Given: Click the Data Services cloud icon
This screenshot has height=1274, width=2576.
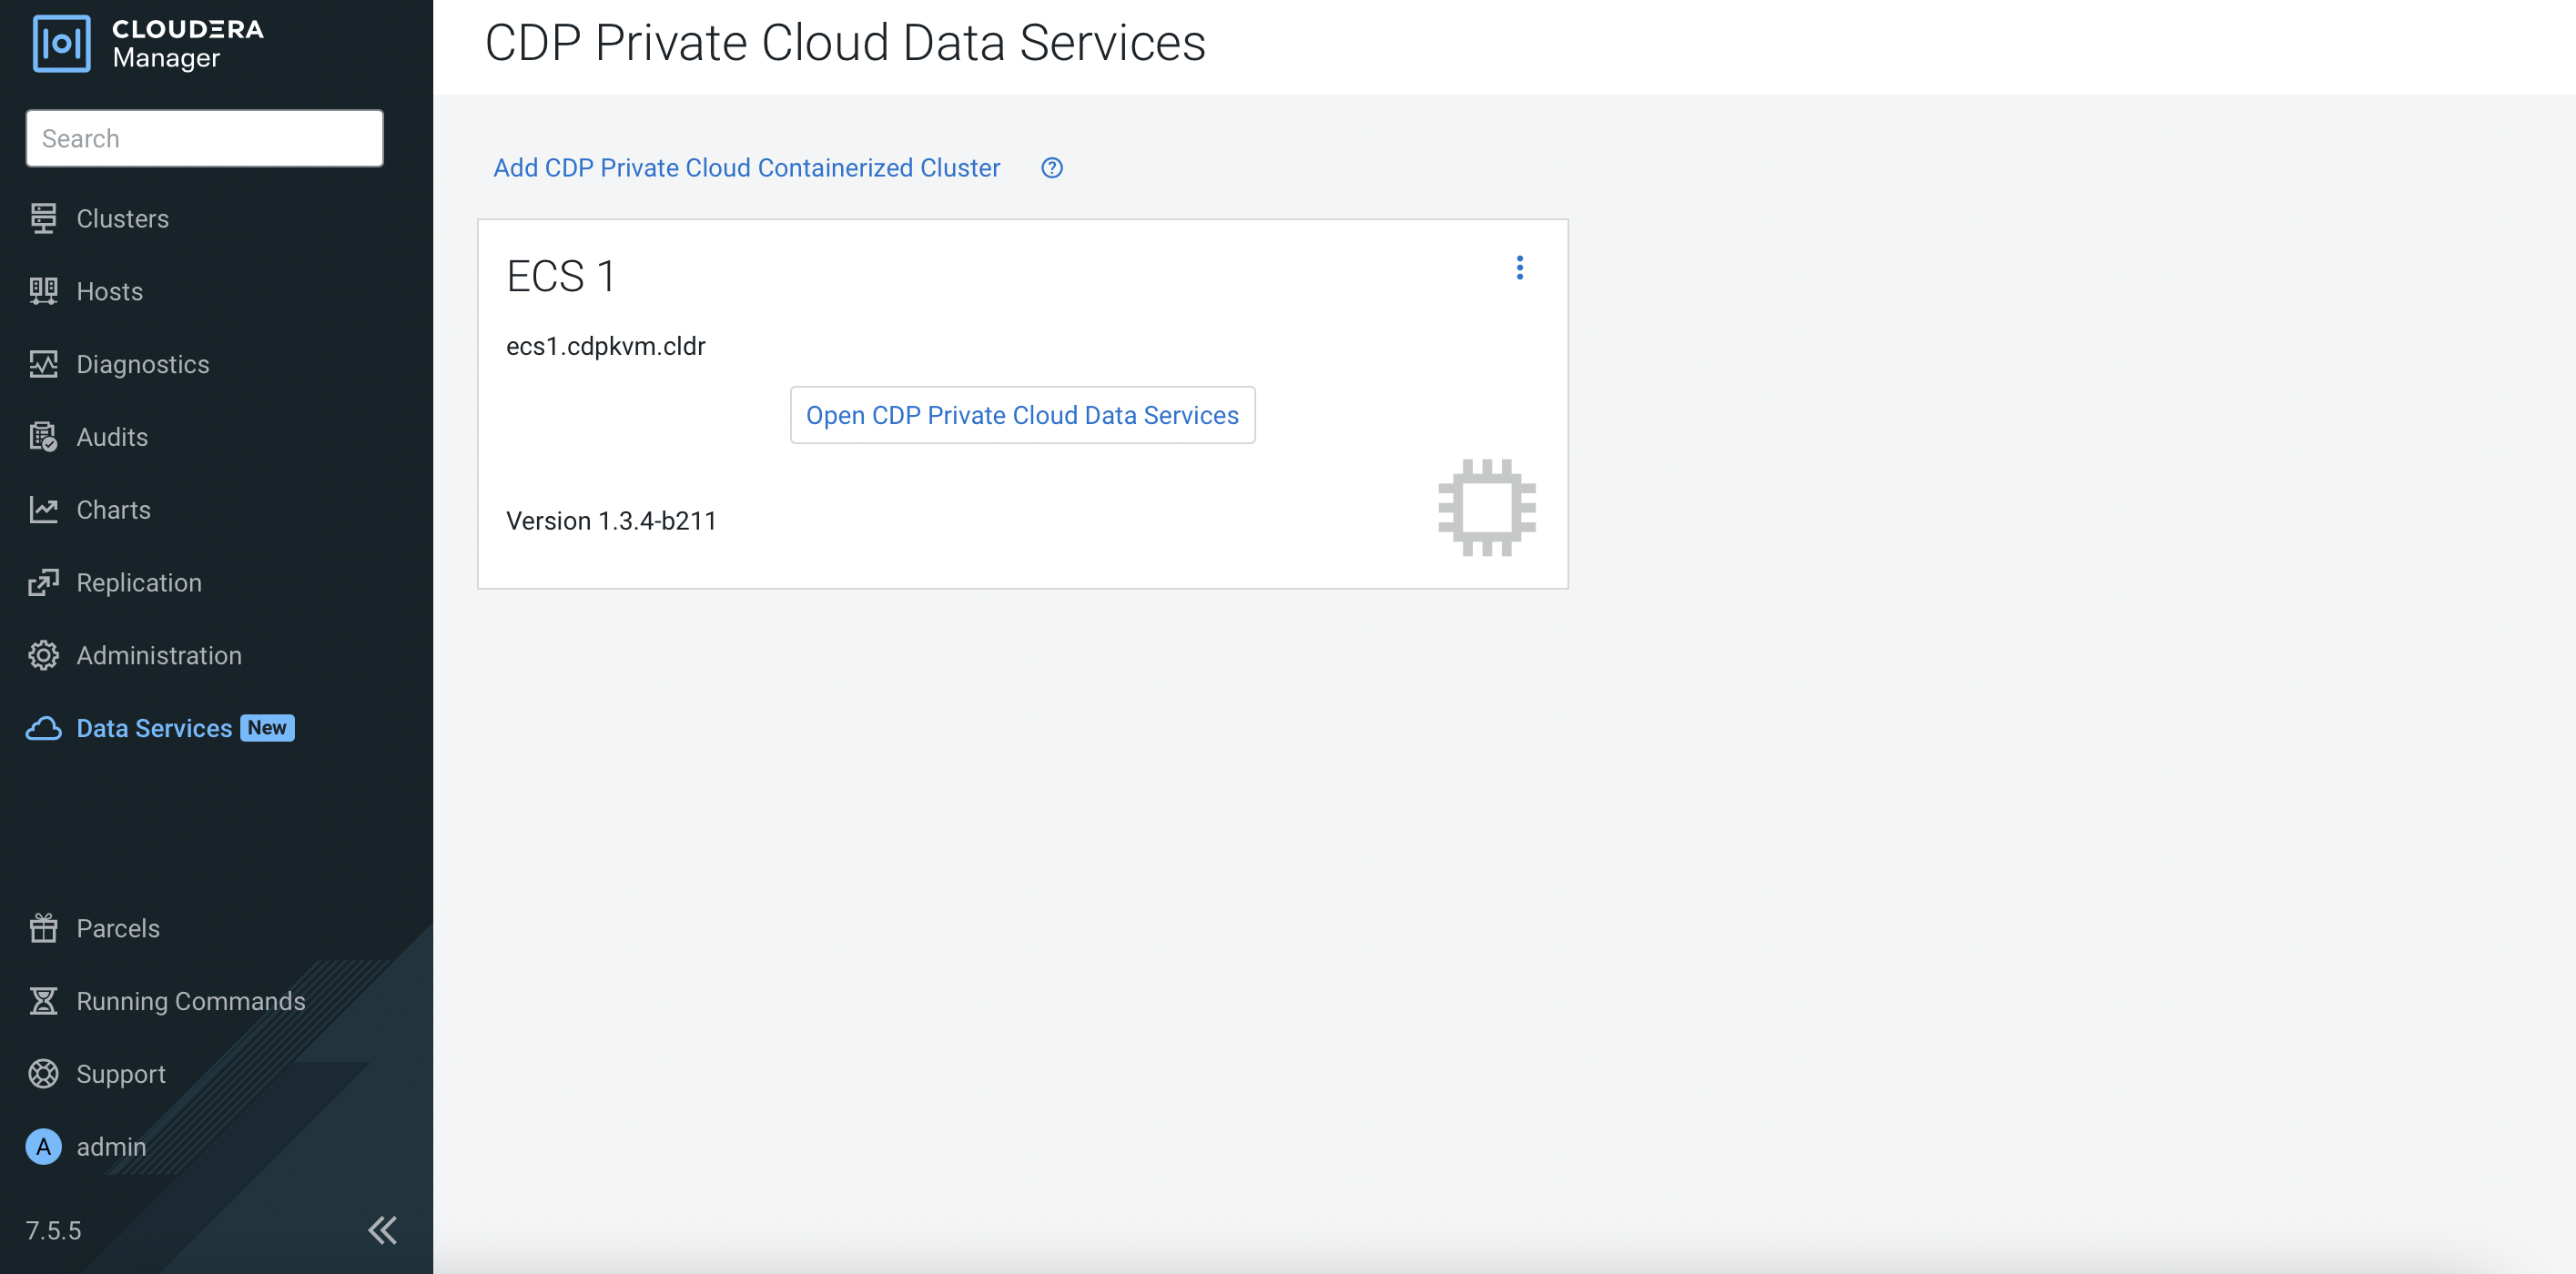Looking at the screenshot, I should 43,728.
